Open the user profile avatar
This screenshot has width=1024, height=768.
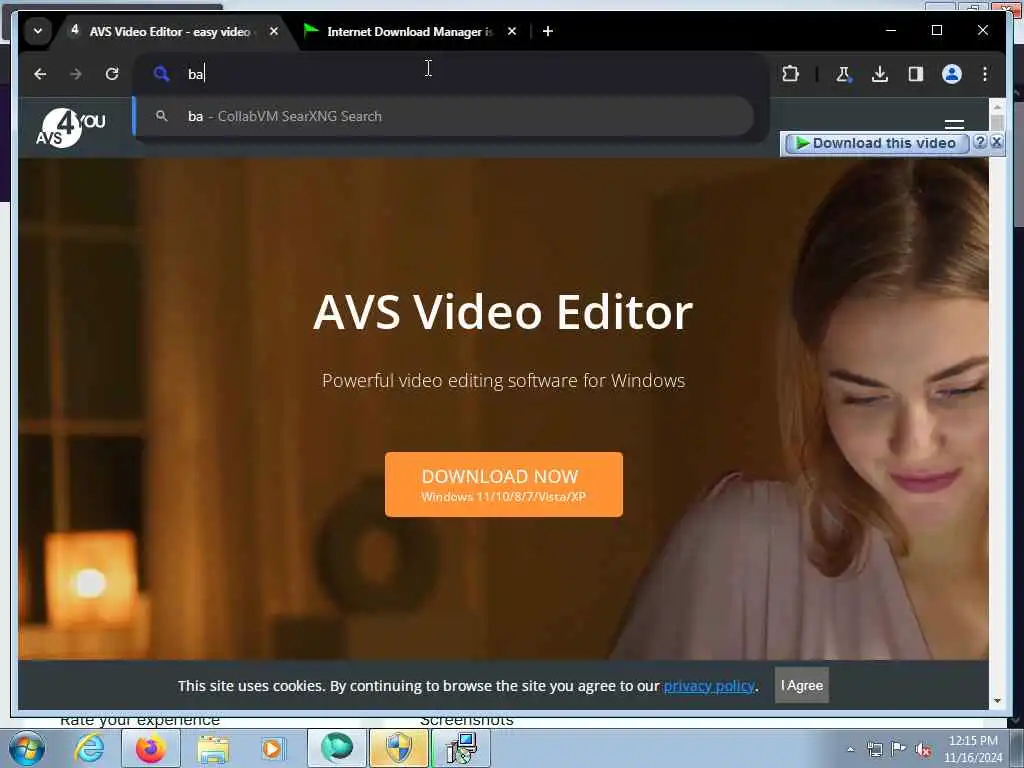tap(952, 74)
